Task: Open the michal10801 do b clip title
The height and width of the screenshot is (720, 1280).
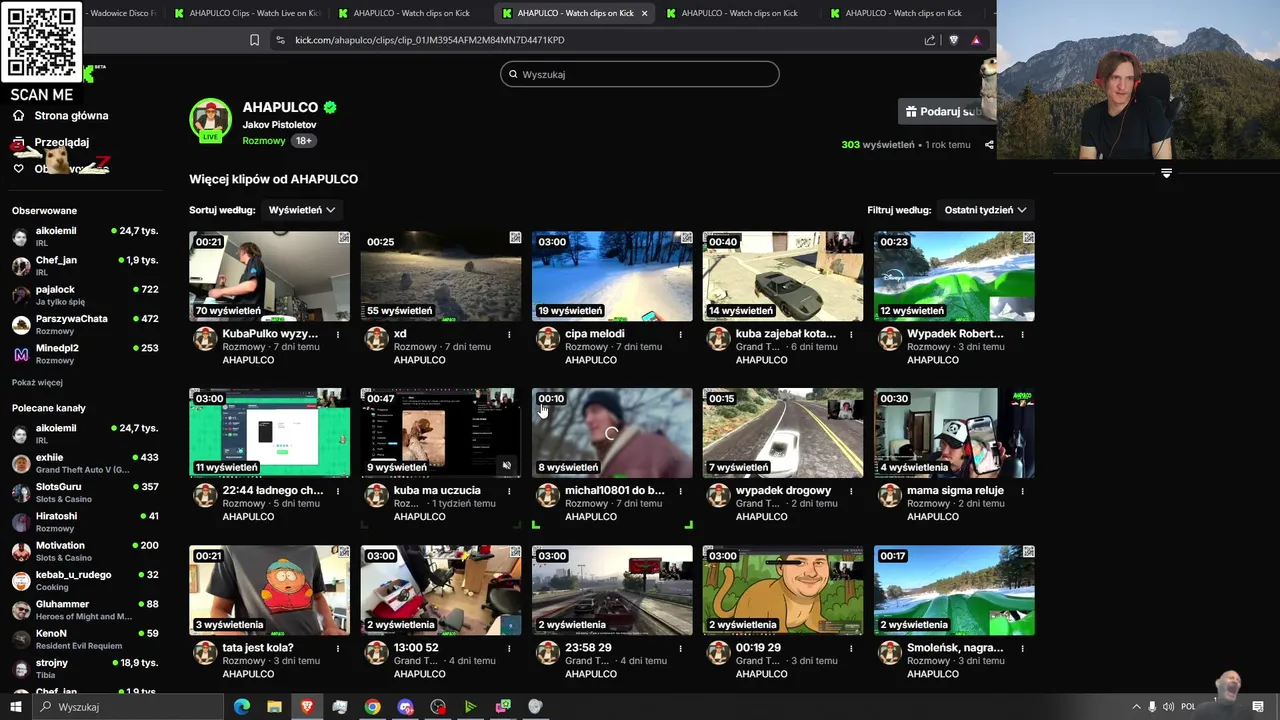Action: [614, 491]
